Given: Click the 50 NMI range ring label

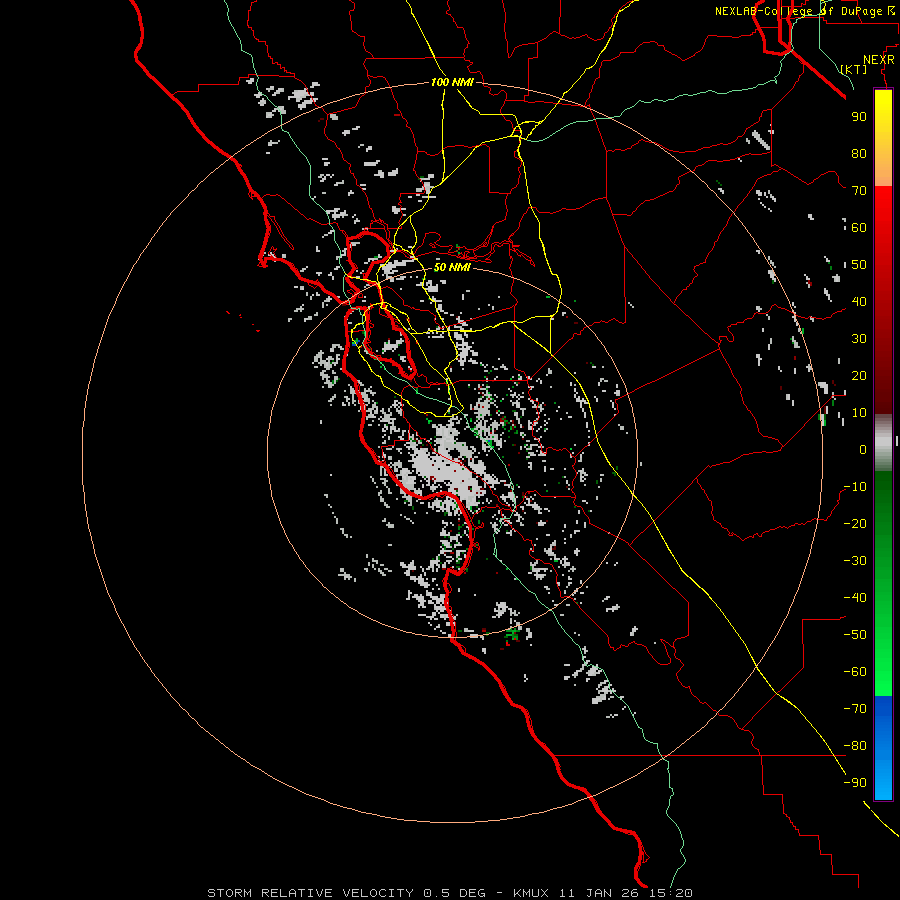Looking at the screenshot, I should [452, 267].
